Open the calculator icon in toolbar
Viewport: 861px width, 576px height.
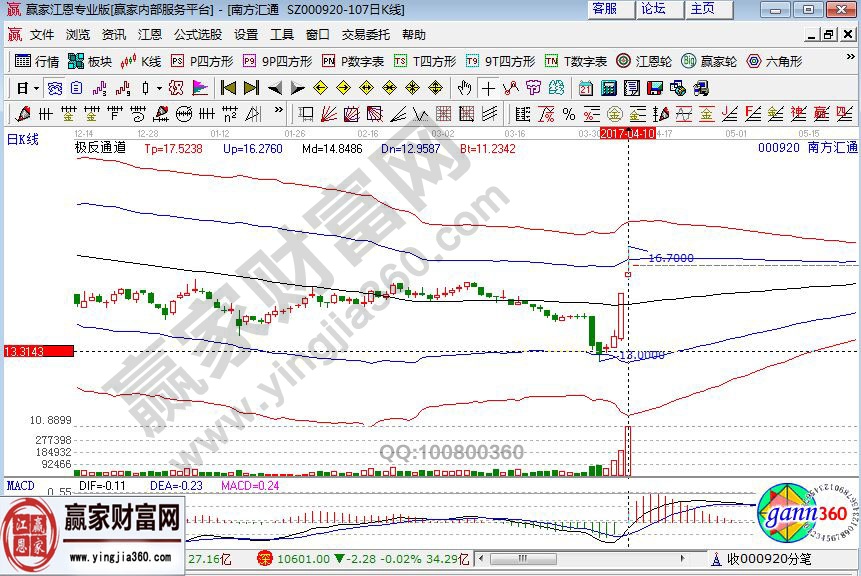(608, 88)
